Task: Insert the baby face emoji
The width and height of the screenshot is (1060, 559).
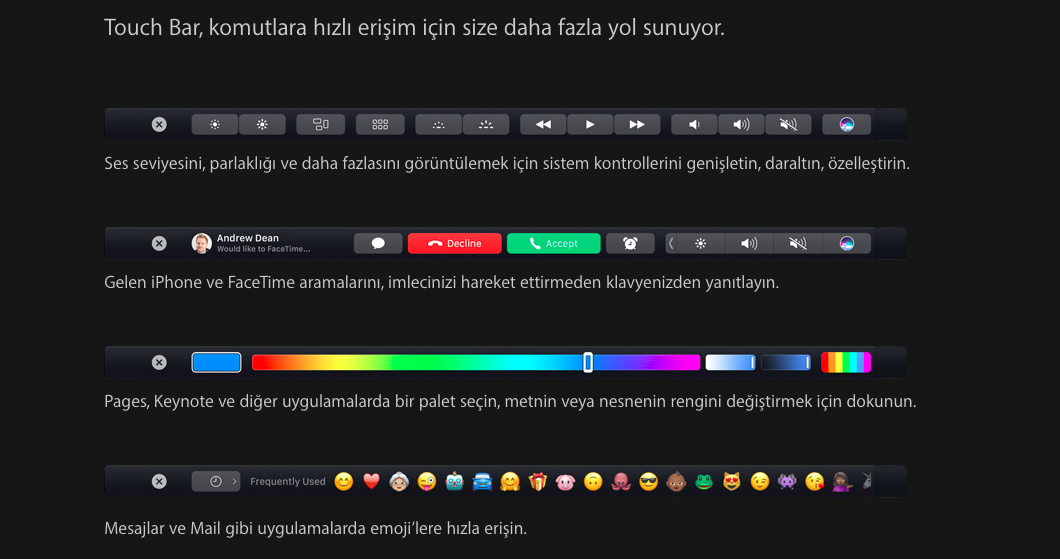Action: [x=676, y=481]
